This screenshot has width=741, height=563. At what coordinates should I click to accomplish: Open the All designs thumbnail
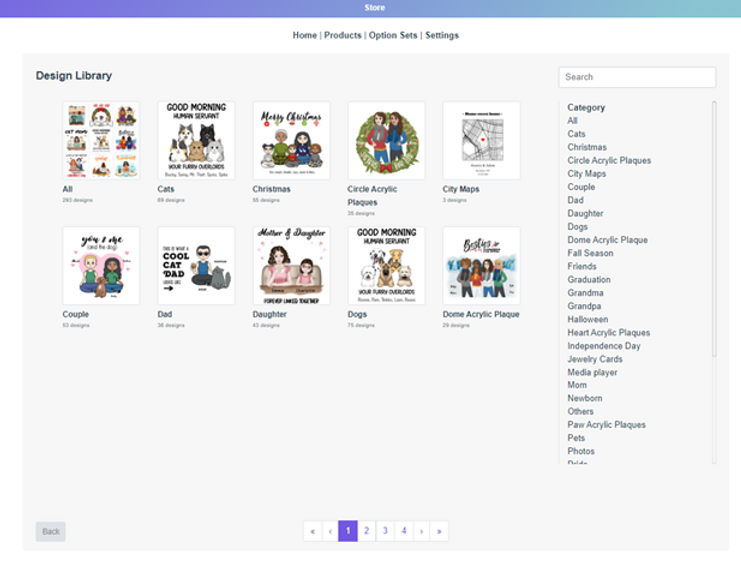pyautogui.click(x=101, y=140)
